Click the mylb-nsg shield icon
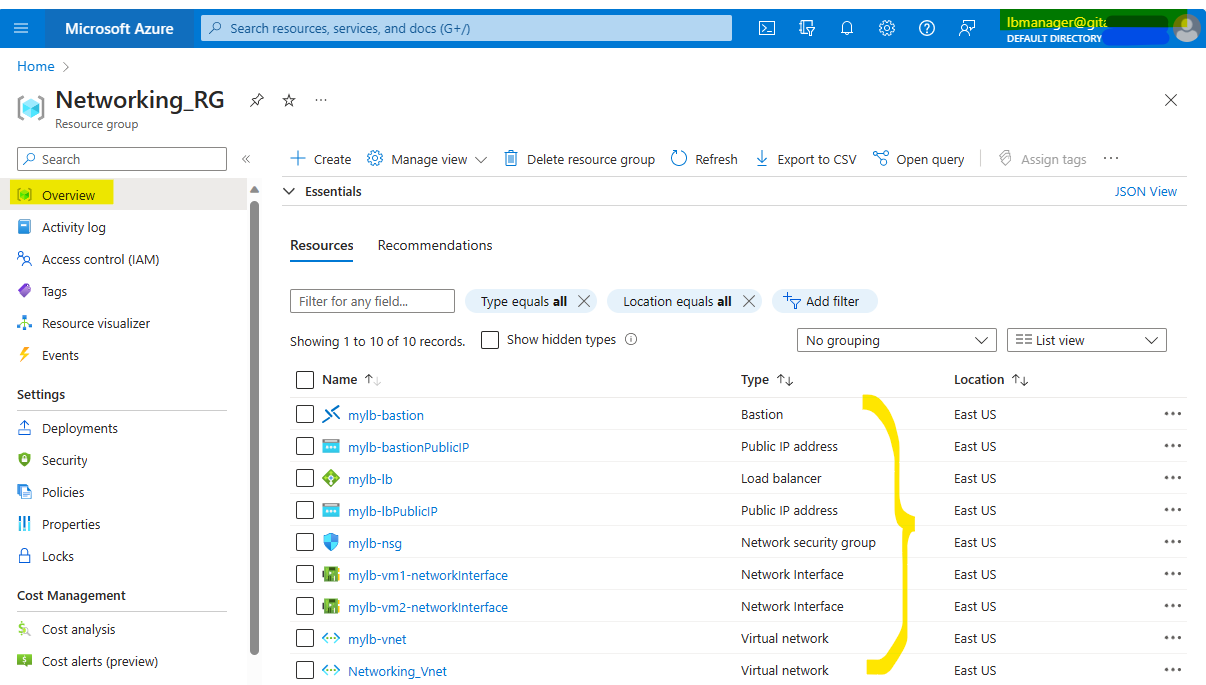This screenshot has width=1206, height=685. click(331, 542)
